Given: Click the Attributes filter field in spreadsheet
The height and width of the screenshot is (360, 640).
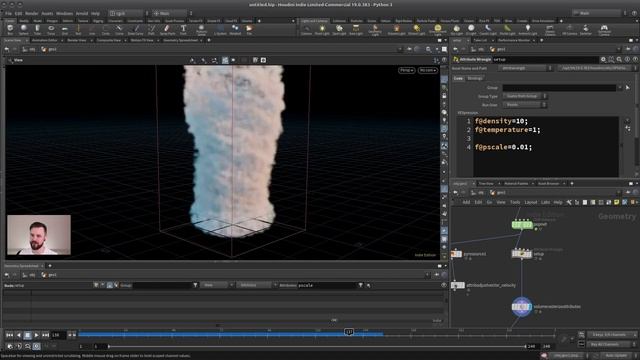Looking at the screenshot, I should 327,285.
